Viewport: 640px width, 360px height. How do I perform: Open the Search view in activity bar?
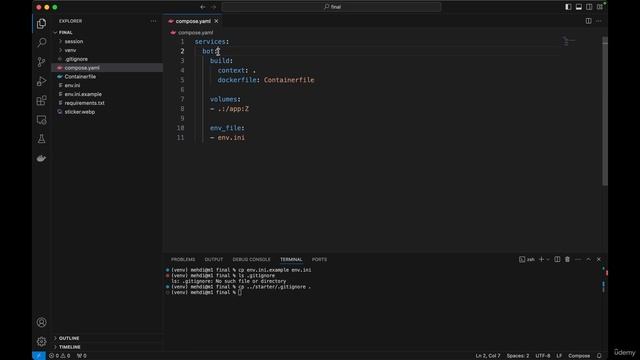[x=41, y=42]
